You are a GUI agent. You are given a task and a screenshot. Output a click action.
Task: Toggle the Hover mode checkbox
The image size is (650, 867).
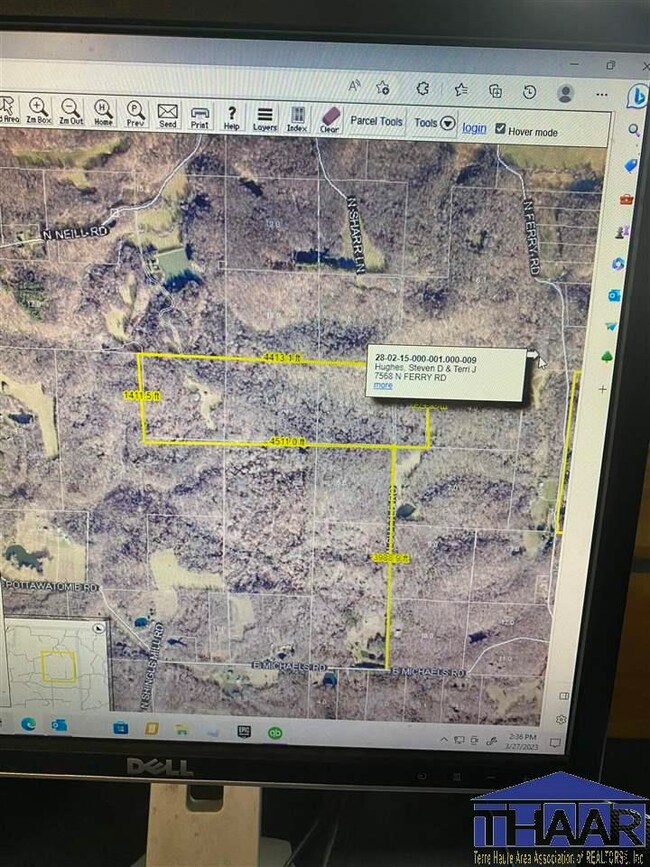(500, 130)
